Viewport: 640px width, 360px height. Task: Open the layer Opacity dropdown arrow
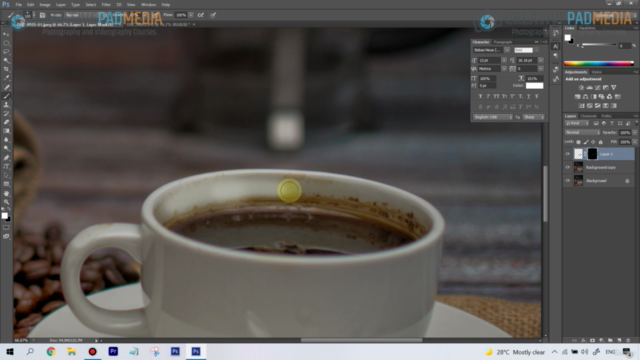[x=635, y=133]
